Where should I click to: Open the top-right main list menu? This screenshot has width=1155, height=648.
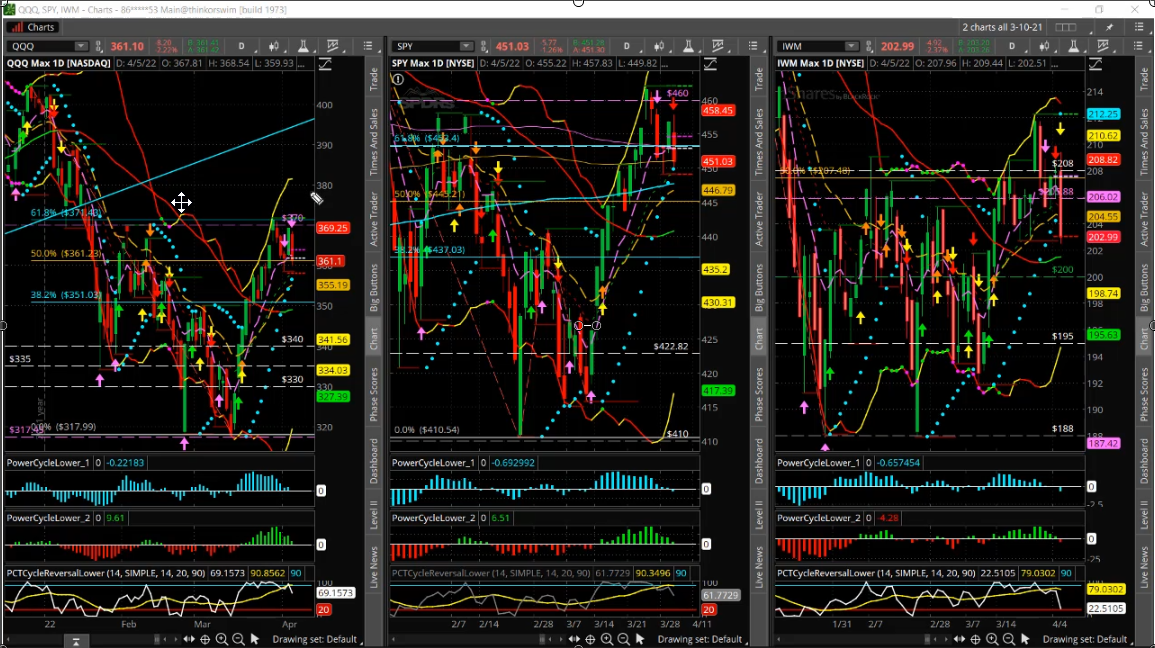pos(1139,27)
